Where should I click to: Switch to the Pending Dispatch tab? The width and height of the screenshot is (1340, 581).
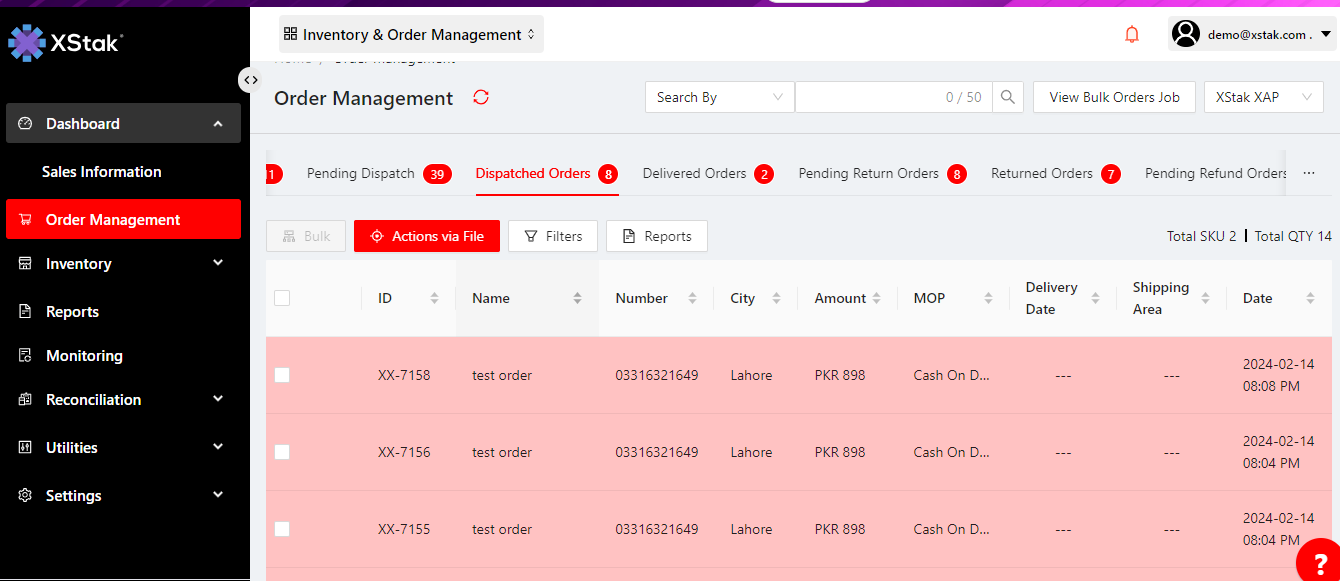coord(361,174)
